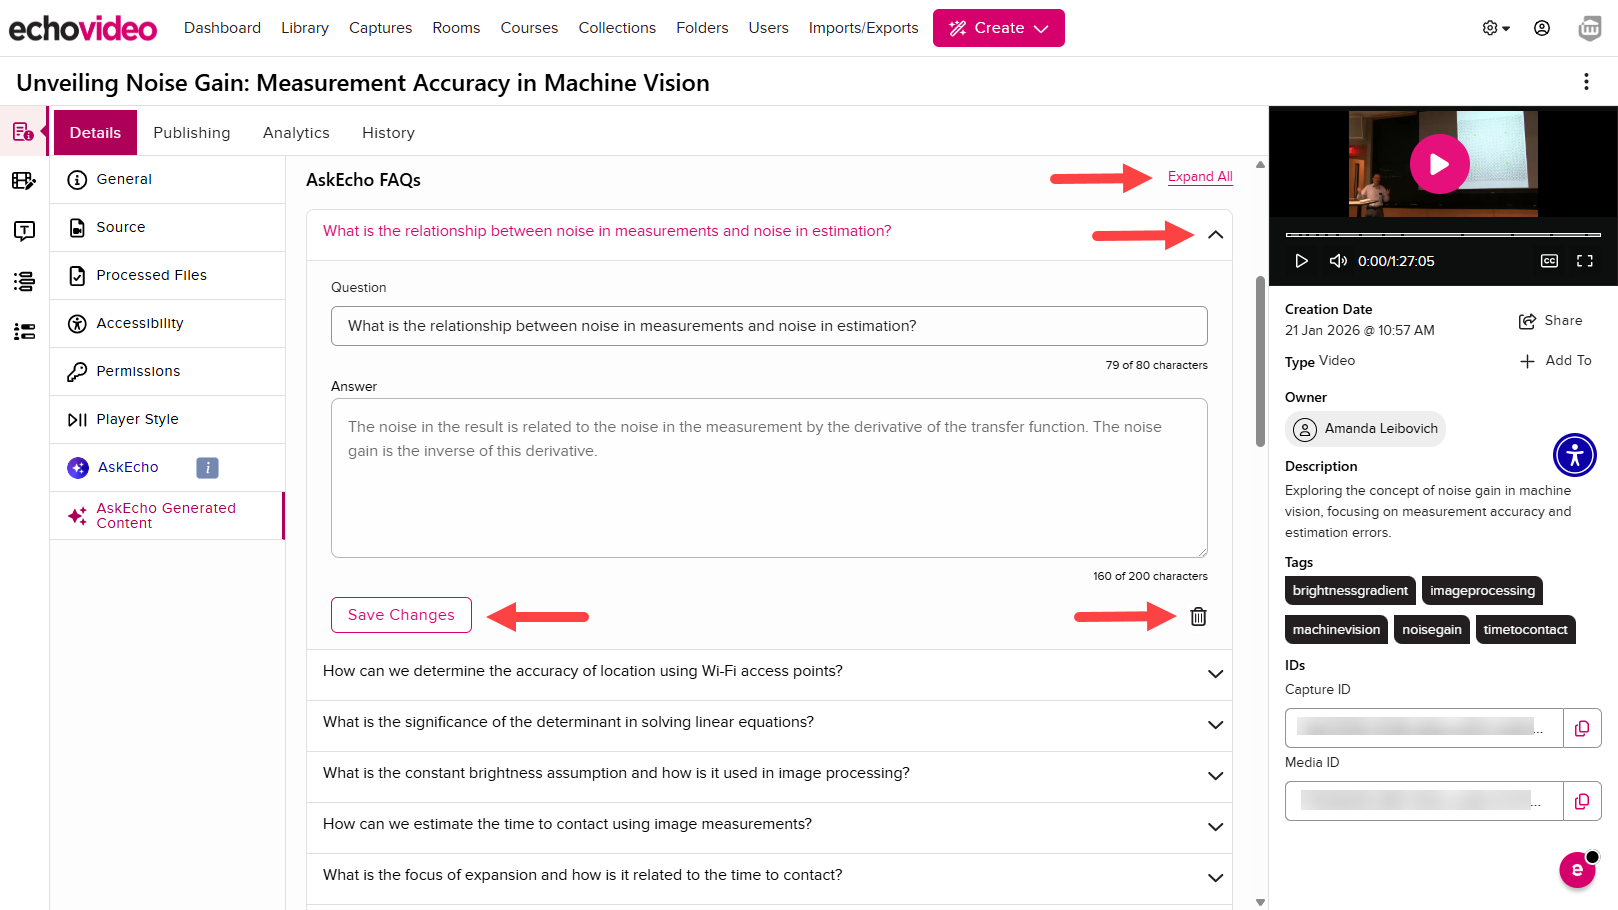The height and width of the screenshot is (910, 1618).
Task: Click the Expand All link
Action: click(1199, 176)
